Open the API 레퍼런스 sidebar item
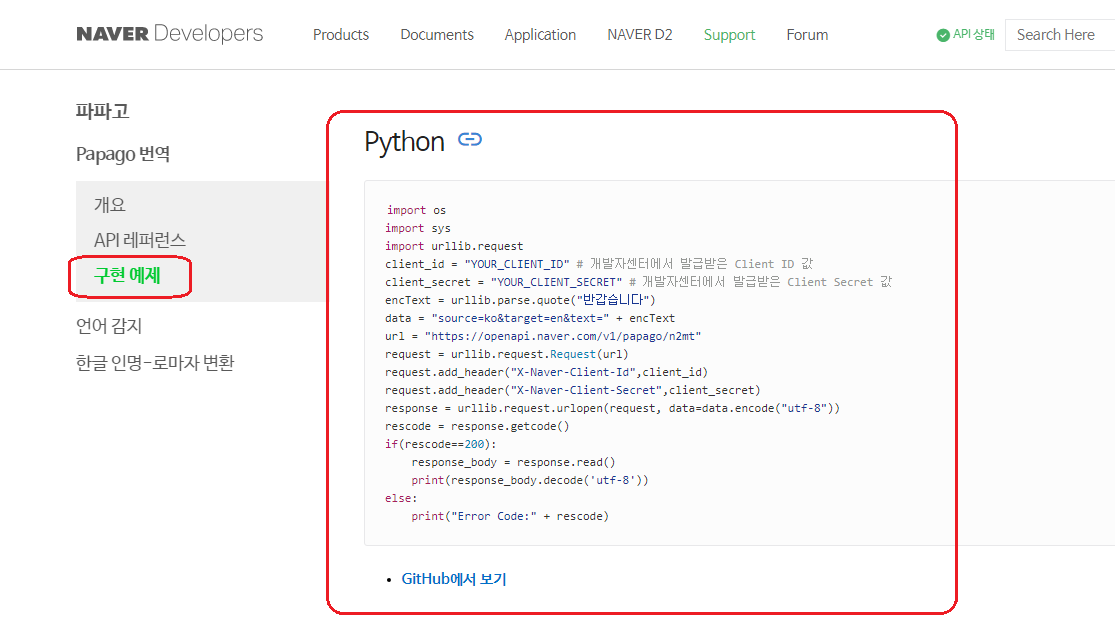 pos(139,240)
